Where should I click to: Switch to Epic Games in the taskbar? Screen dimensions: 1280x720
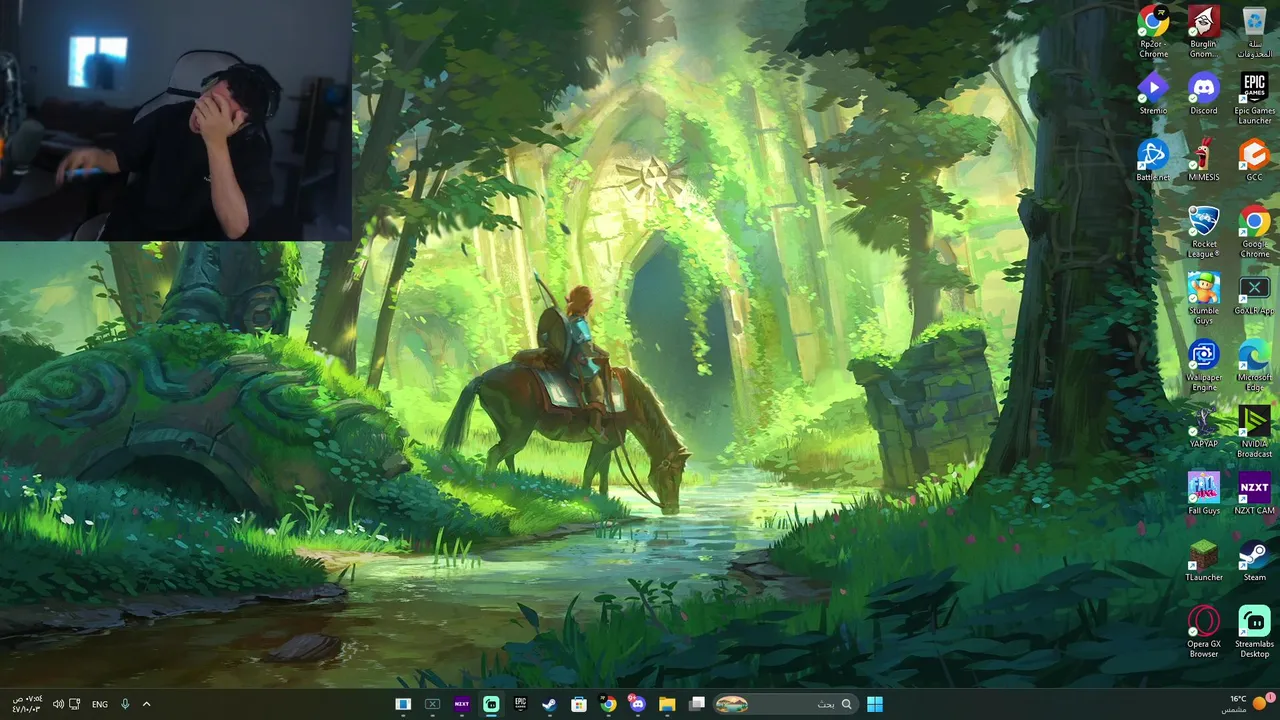click(520, 704)
